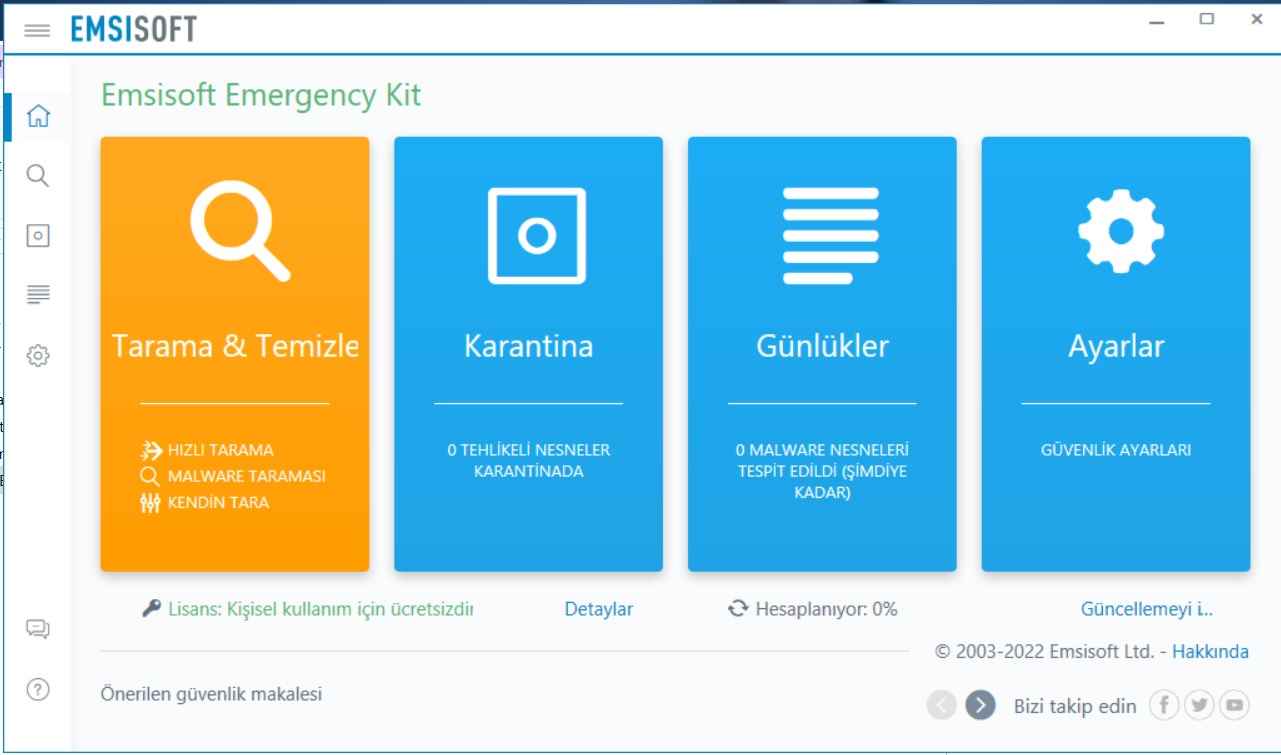Click Önerilen güvenlik makalesi text

[x=211, y=693]
